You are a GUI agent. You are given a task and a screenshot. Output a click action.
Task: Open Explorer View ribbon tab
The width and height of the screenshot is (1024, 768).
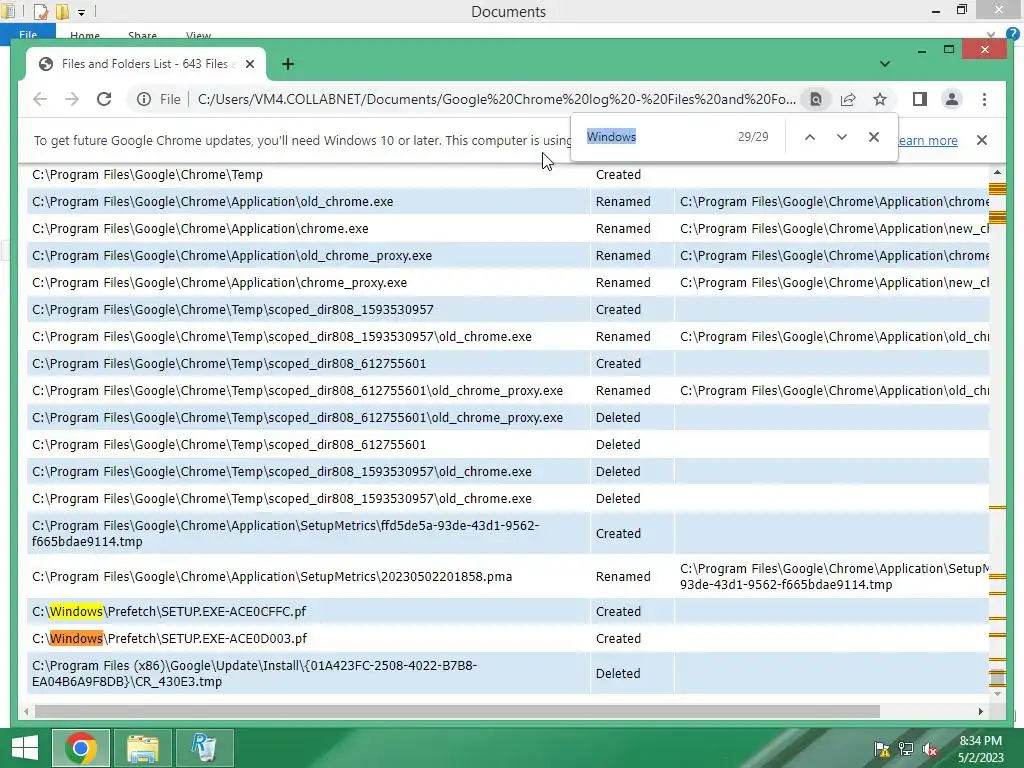coord(199,36)
